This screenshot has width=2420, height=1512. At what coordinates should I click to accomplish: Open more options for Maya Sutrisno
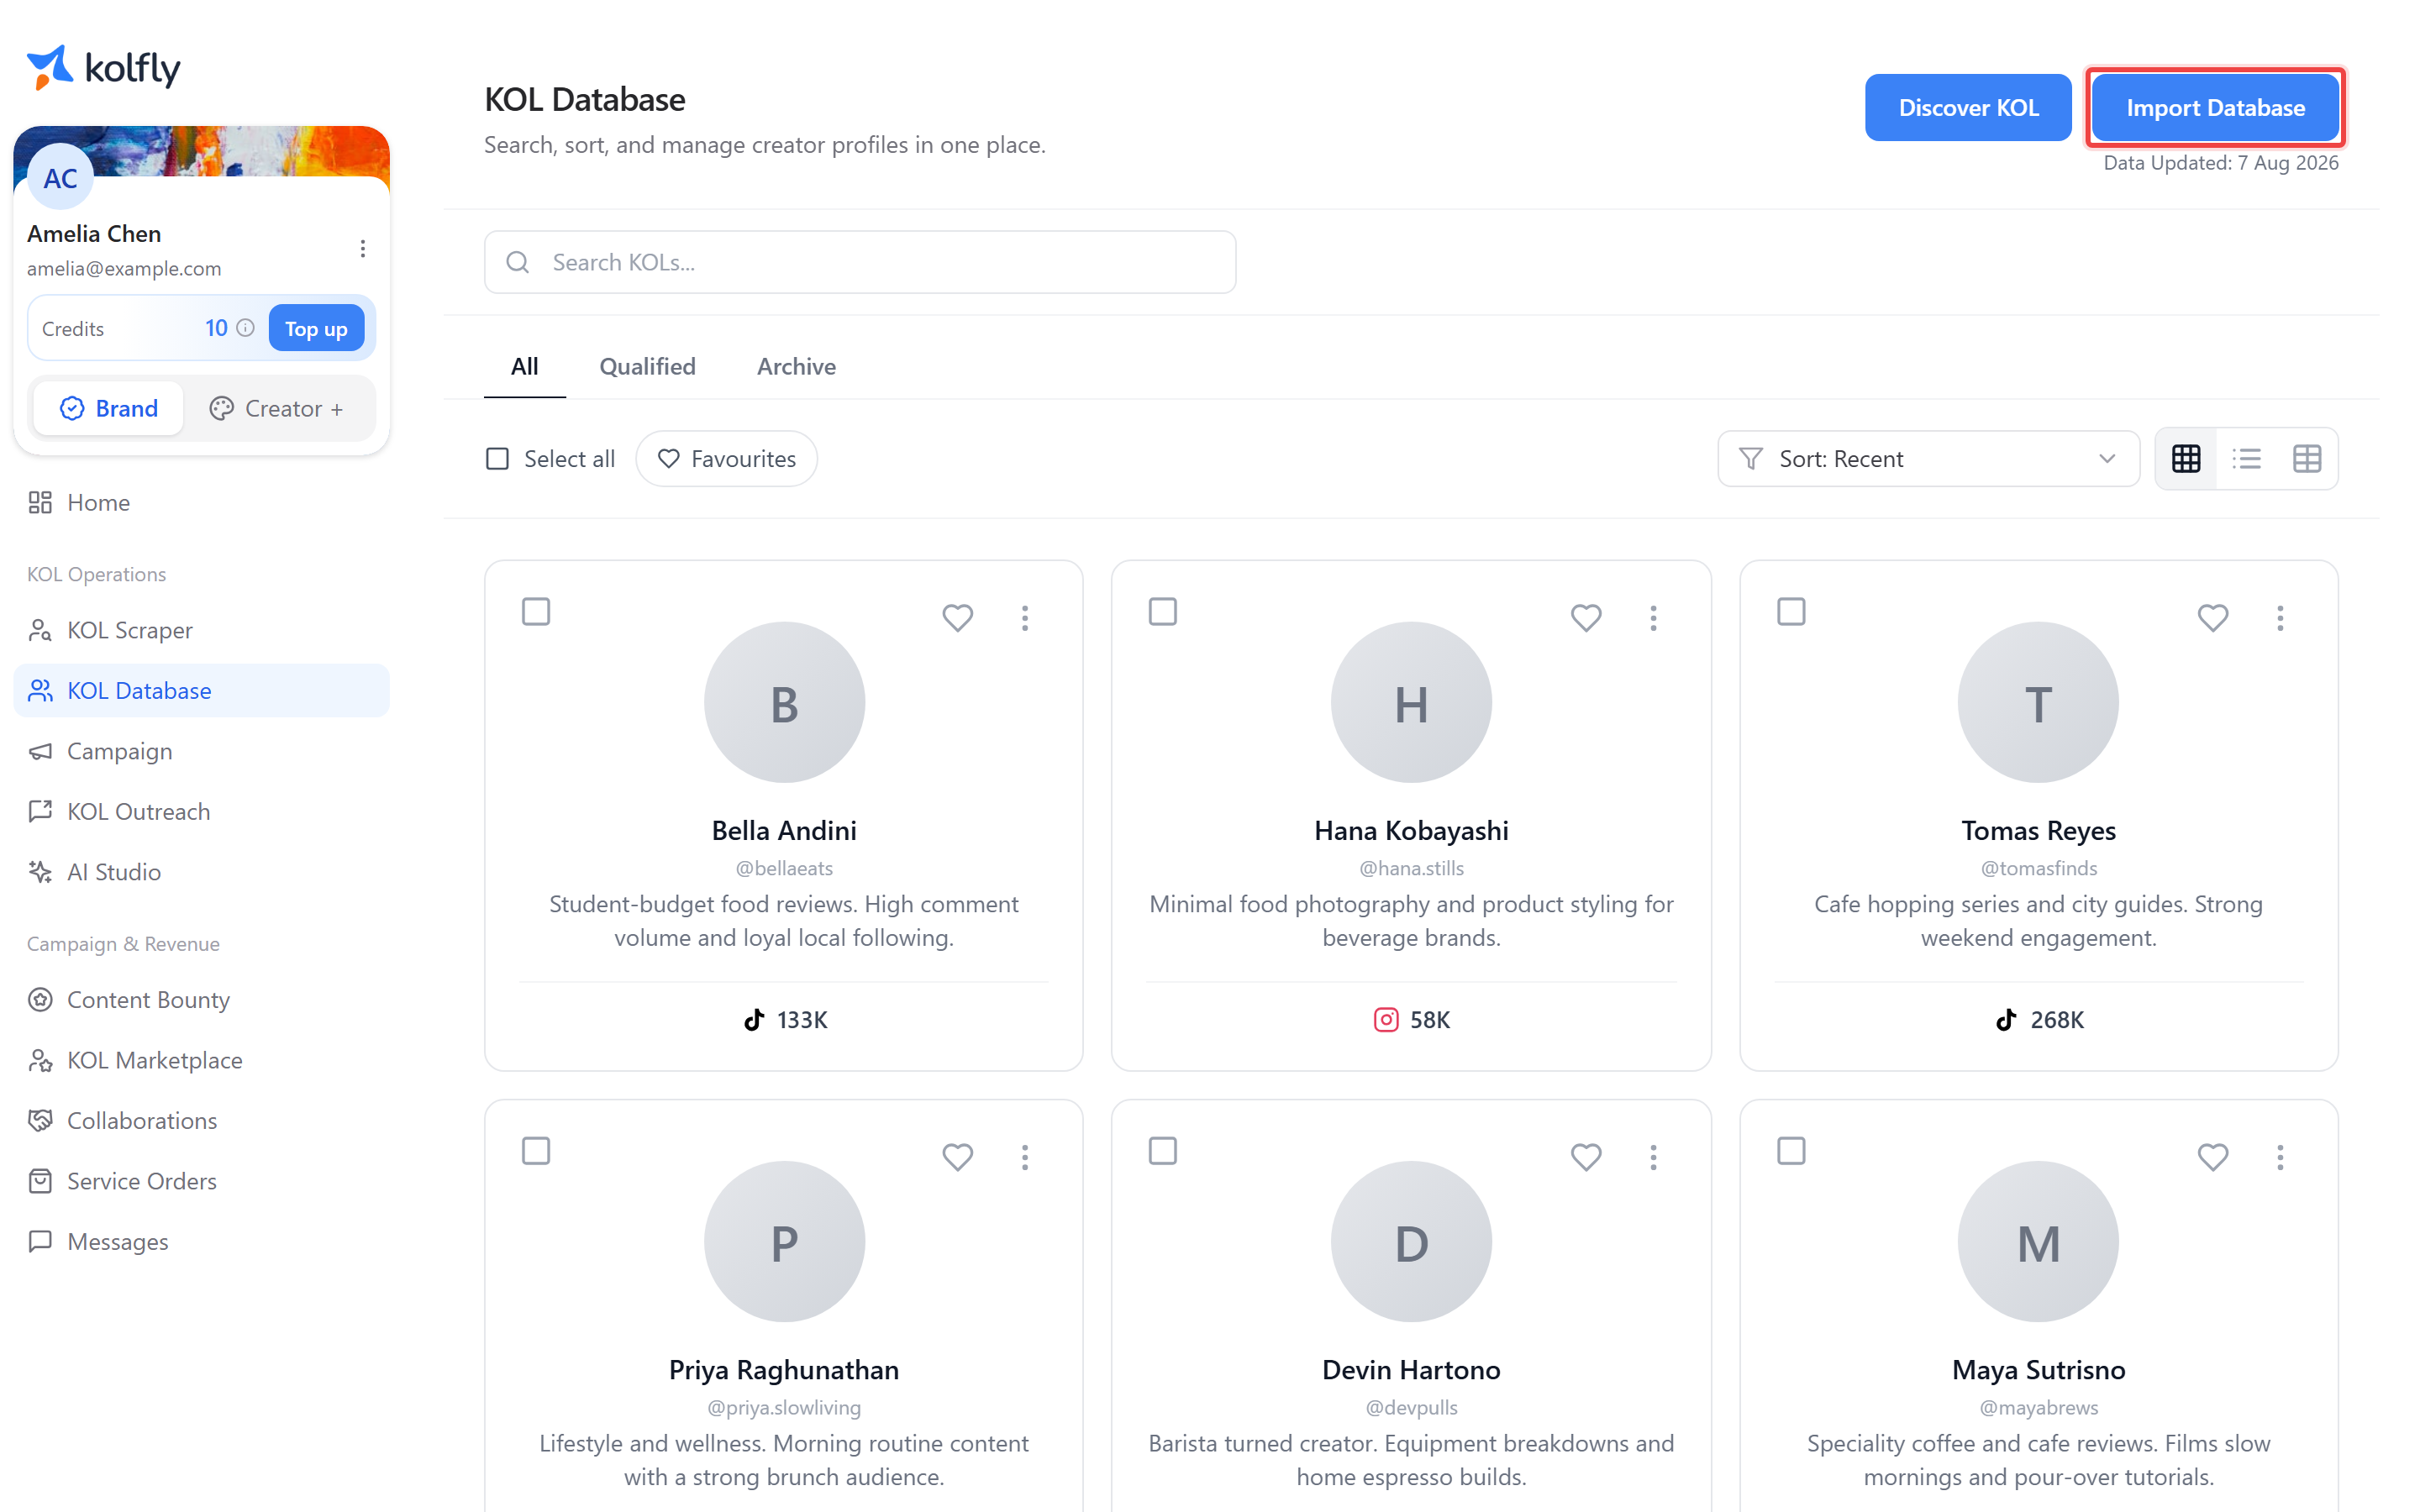(x=2280, y=1157)
